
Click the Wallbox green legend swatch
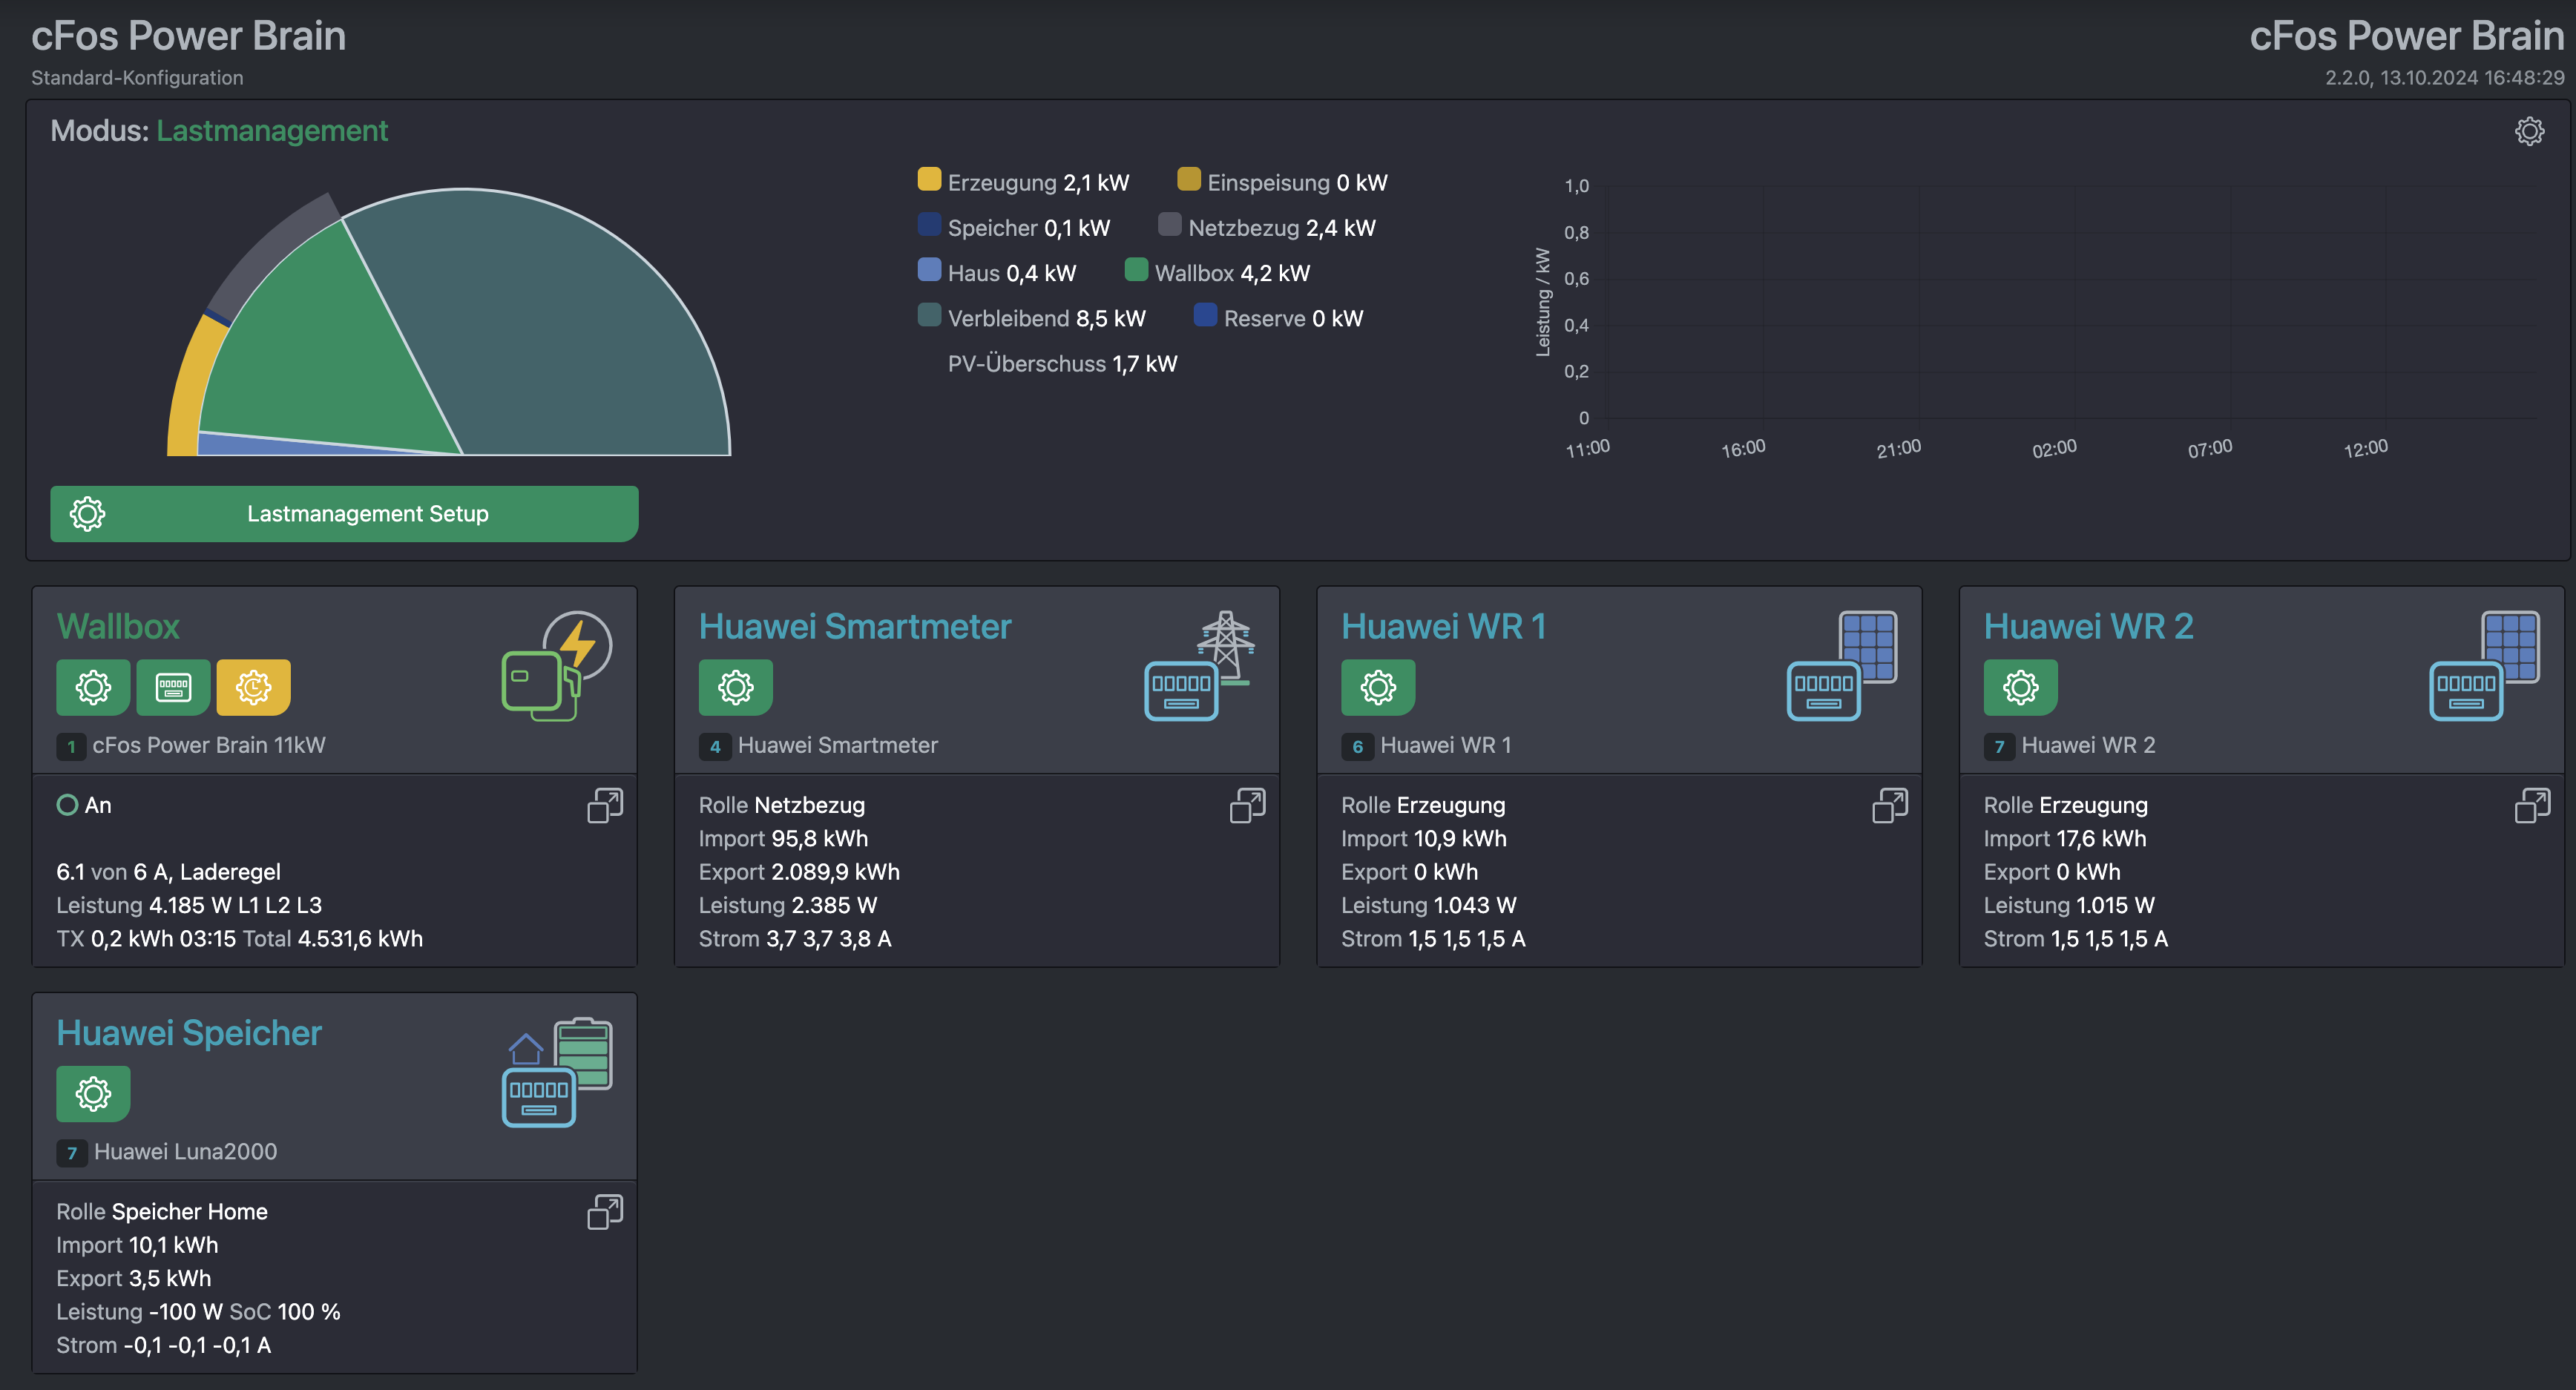click(1136, 269)
